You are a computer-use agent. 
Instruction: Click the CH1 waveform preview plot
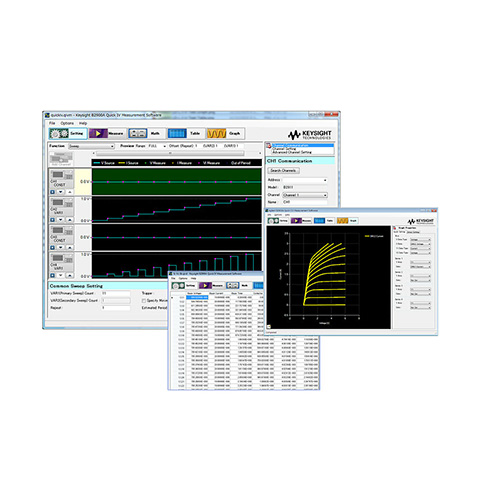point(177,182)
